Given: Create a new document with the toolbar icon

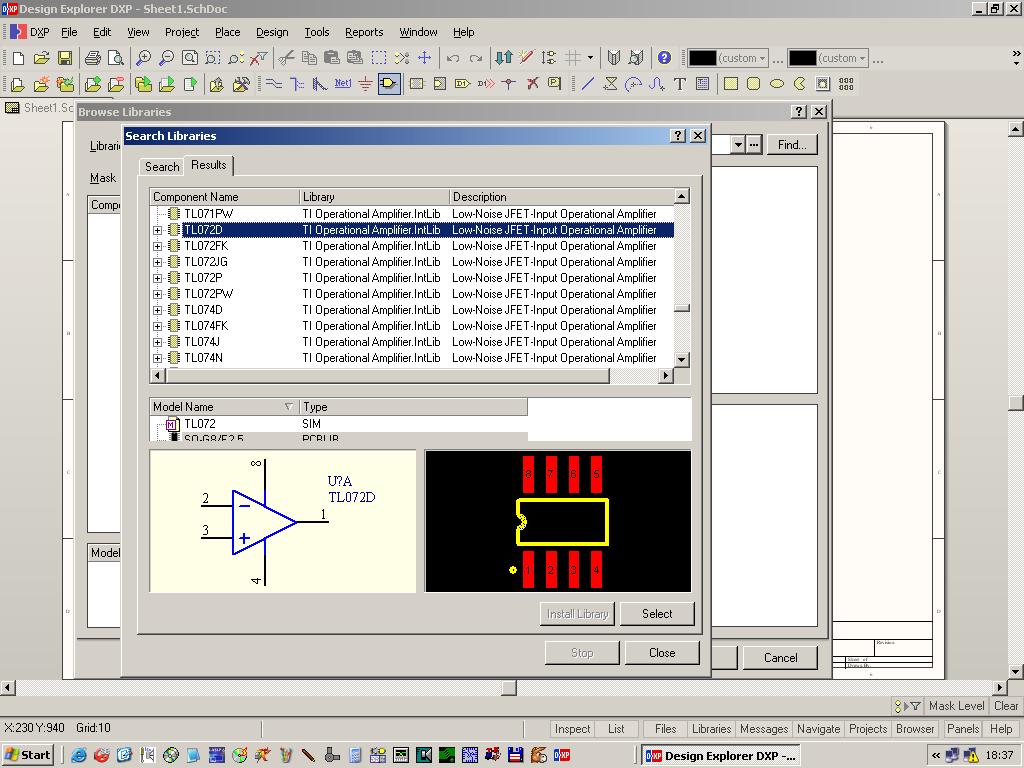Looking at the screenshot, I should (x=18, y=58).
